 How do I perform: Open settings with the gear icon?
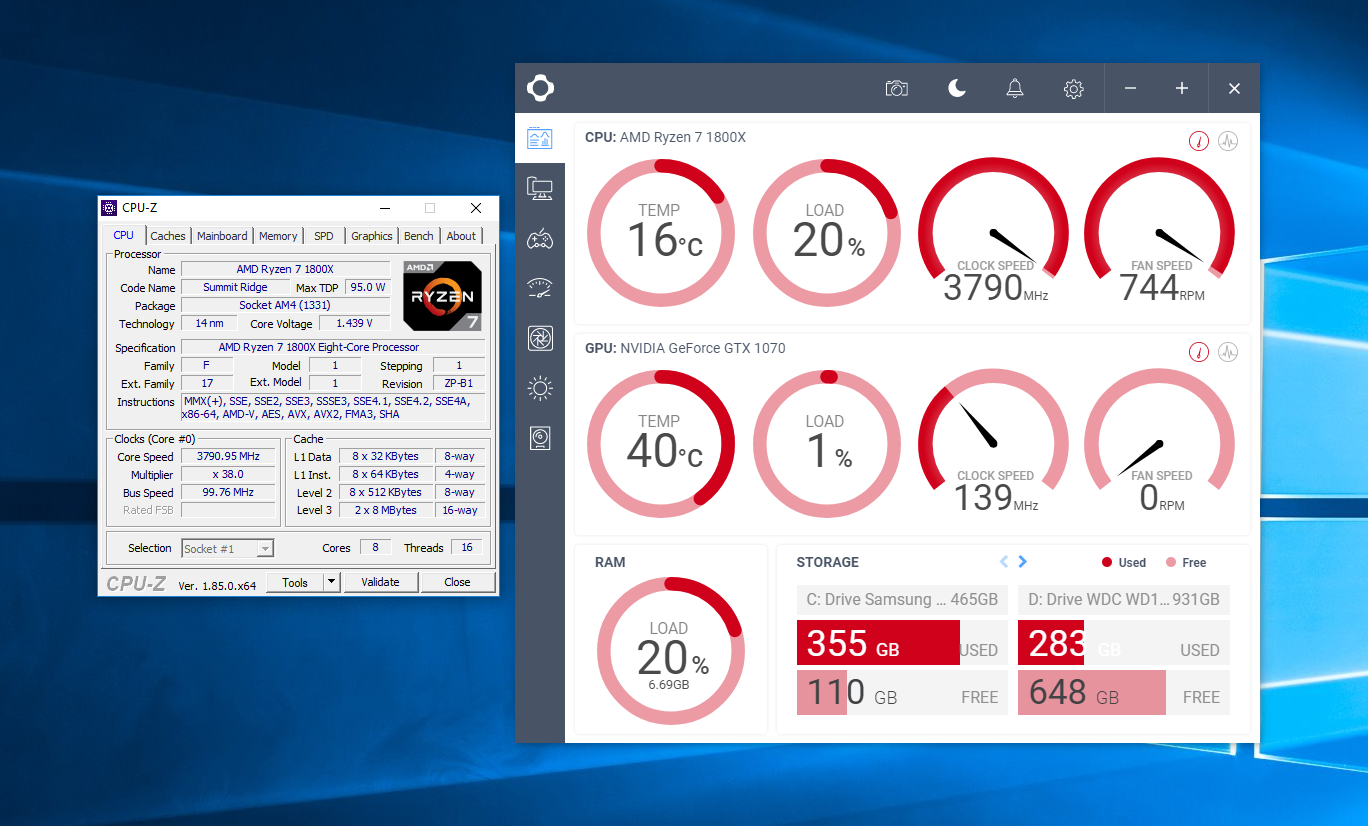[x=1074, y=89]
